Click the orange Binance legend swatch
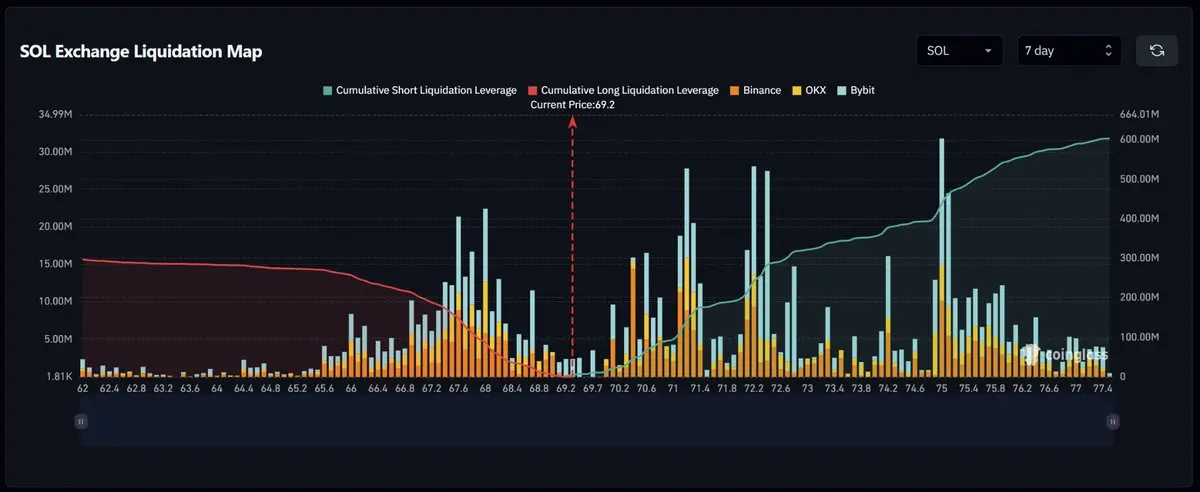 tap(734, 90)
